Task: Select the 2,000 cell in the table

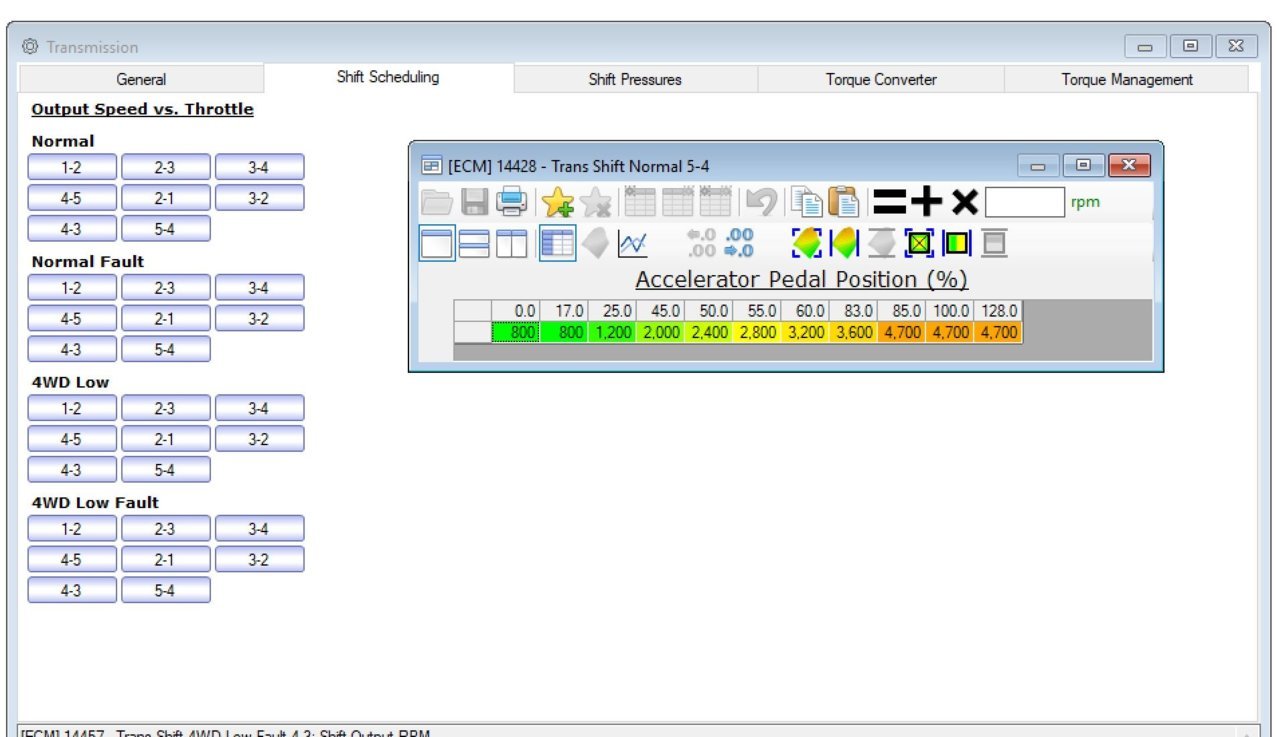Action: (x=661, y=333)
